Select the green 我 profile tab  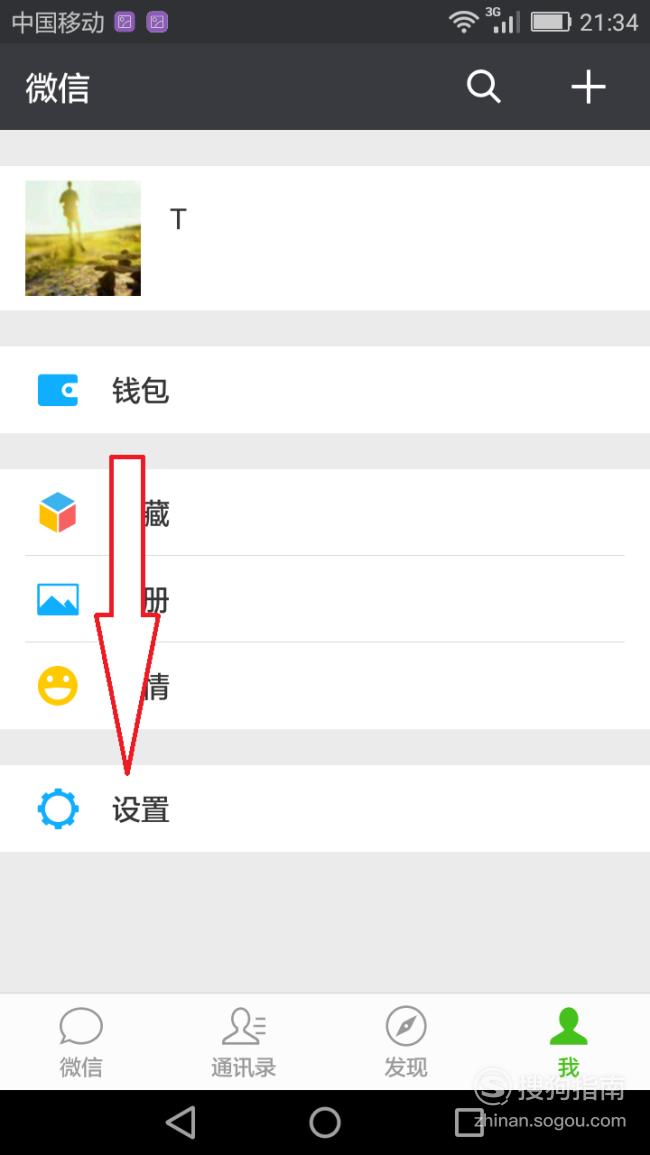coord(568,1042)
